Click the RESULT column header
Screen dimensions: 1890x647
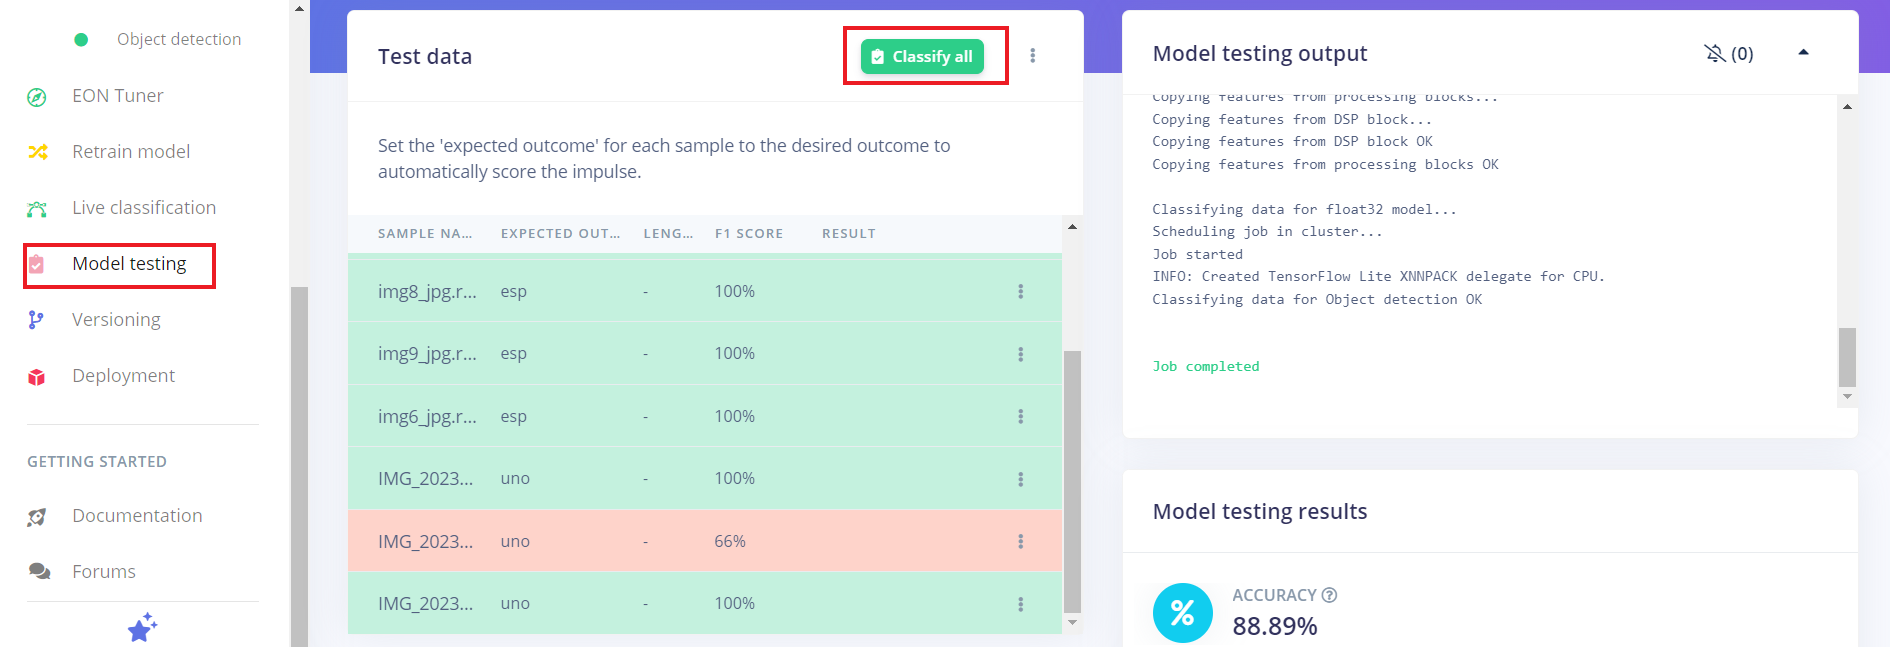pyautogui.click(x=849, y=234)
